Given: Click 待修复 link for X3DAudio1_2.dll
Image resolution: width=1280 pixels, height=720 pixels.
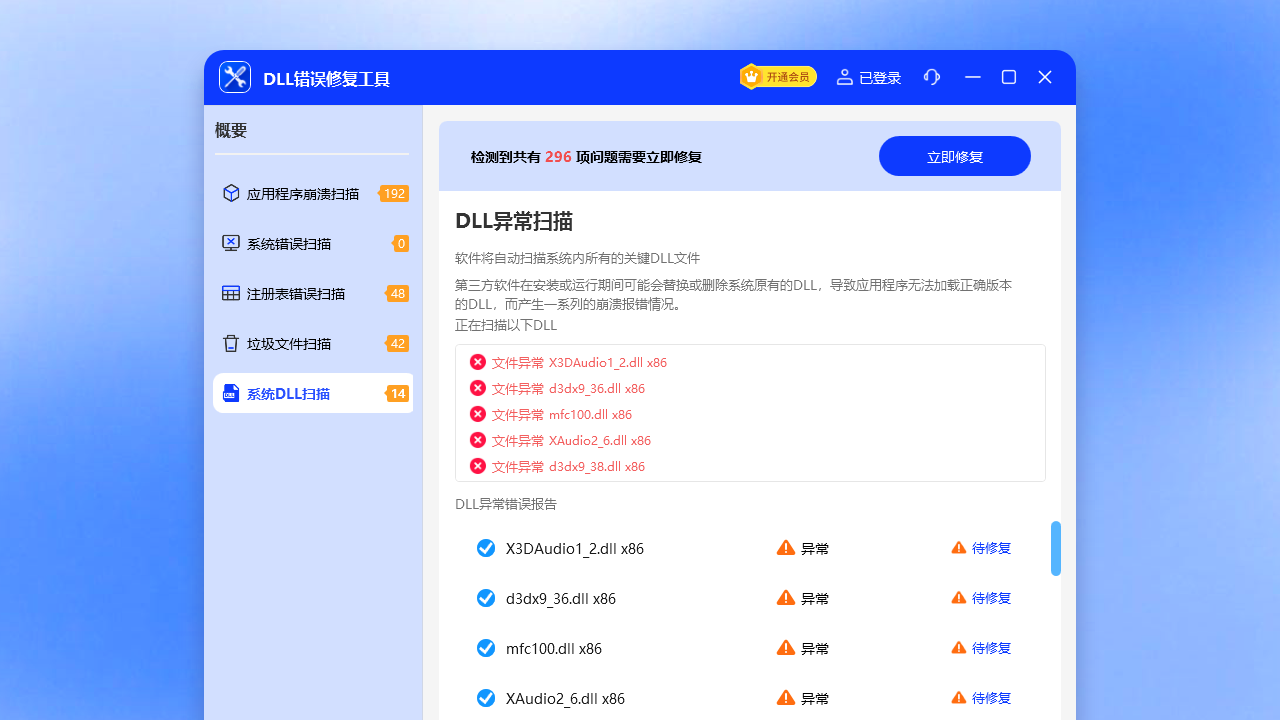Looking at the screenshot, I should click(991, 548).
